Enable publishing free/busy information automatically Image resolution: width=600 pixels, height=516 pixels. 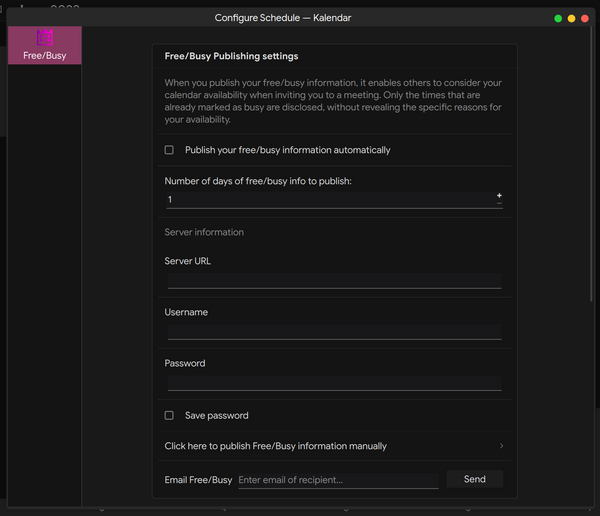point(169,150)
